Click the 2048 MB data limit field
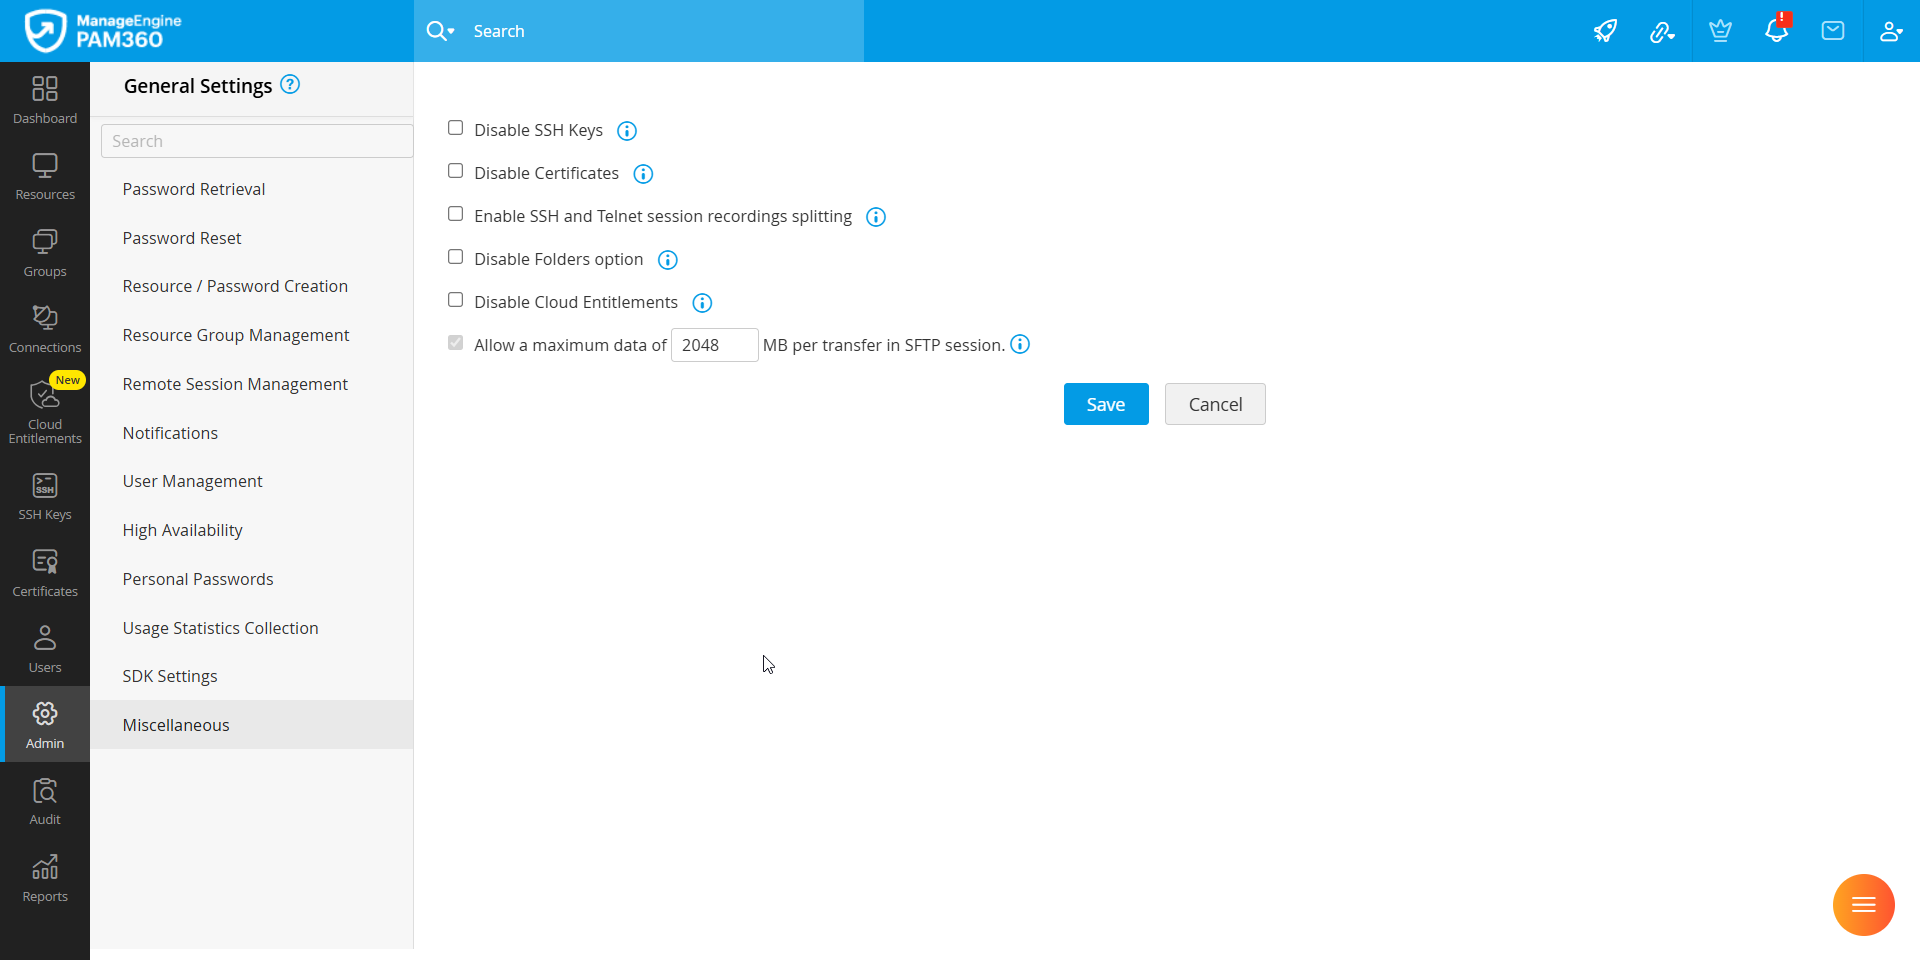 point(714,345)
